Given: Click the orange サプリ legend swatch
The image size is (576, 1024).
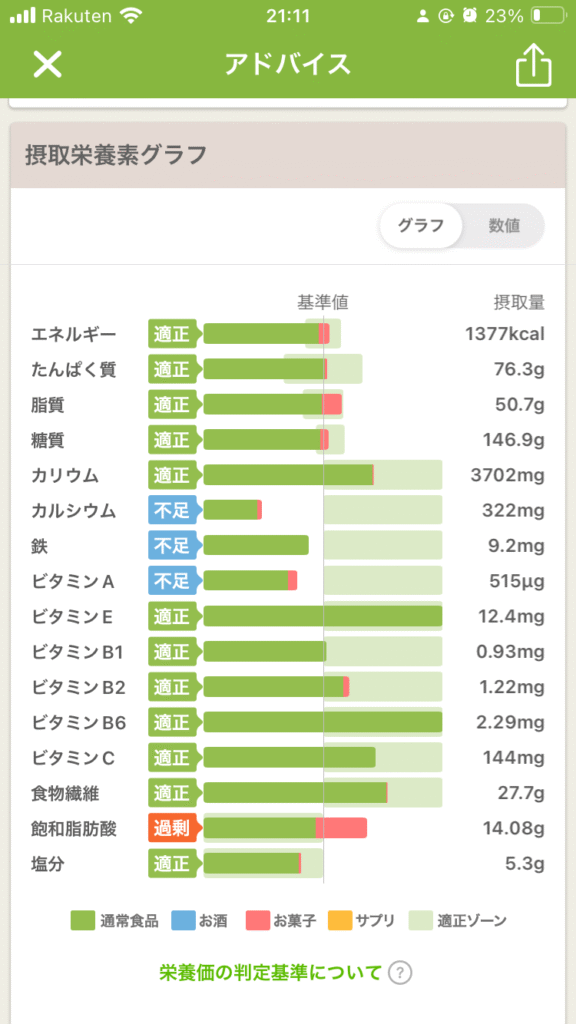Looking at the screenshot, I should pos(340,921).
